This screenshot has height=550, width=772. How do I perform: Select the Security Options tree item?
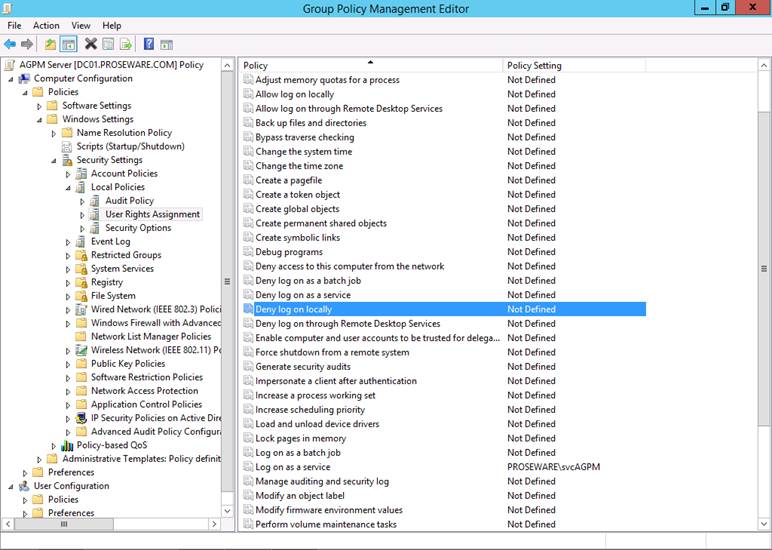tap(138, 228)
